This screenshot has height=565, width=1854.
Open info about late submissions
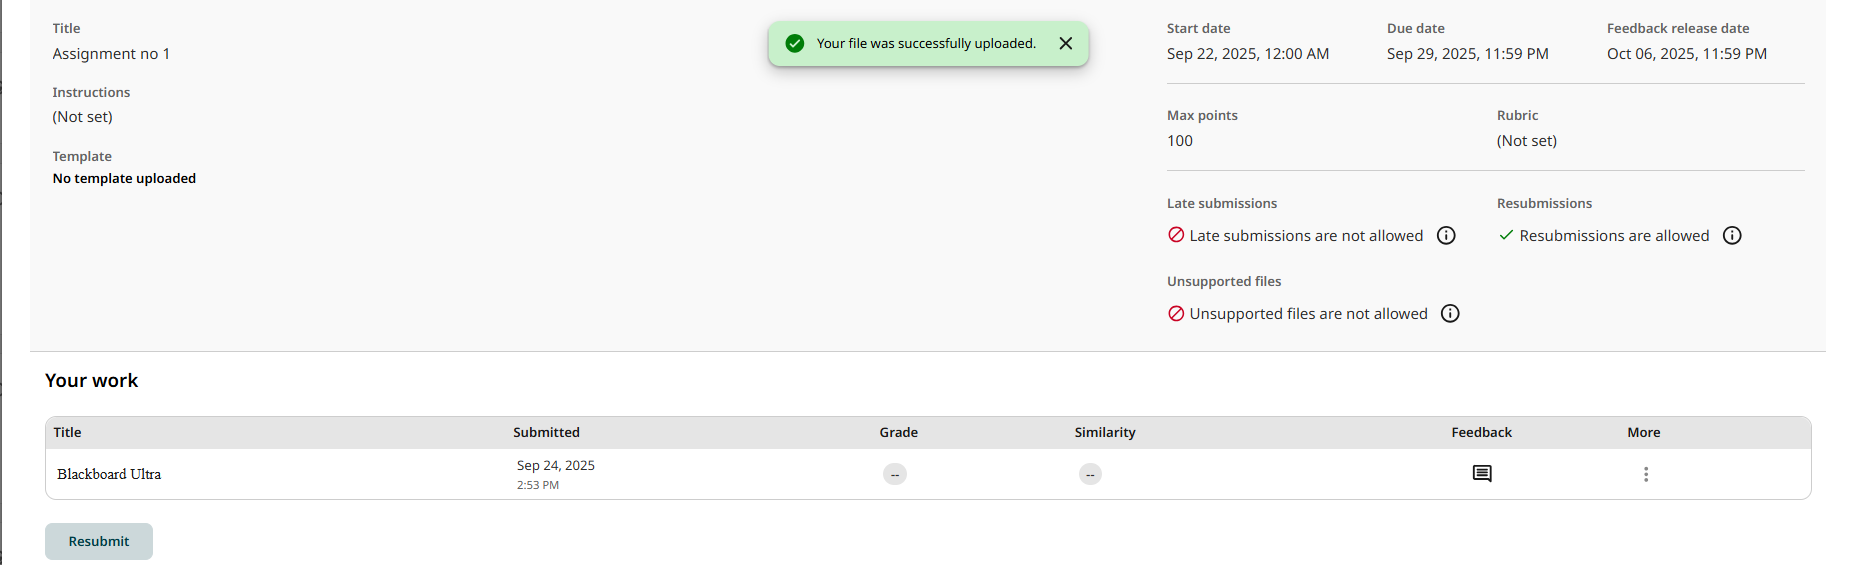[1446, 236]
